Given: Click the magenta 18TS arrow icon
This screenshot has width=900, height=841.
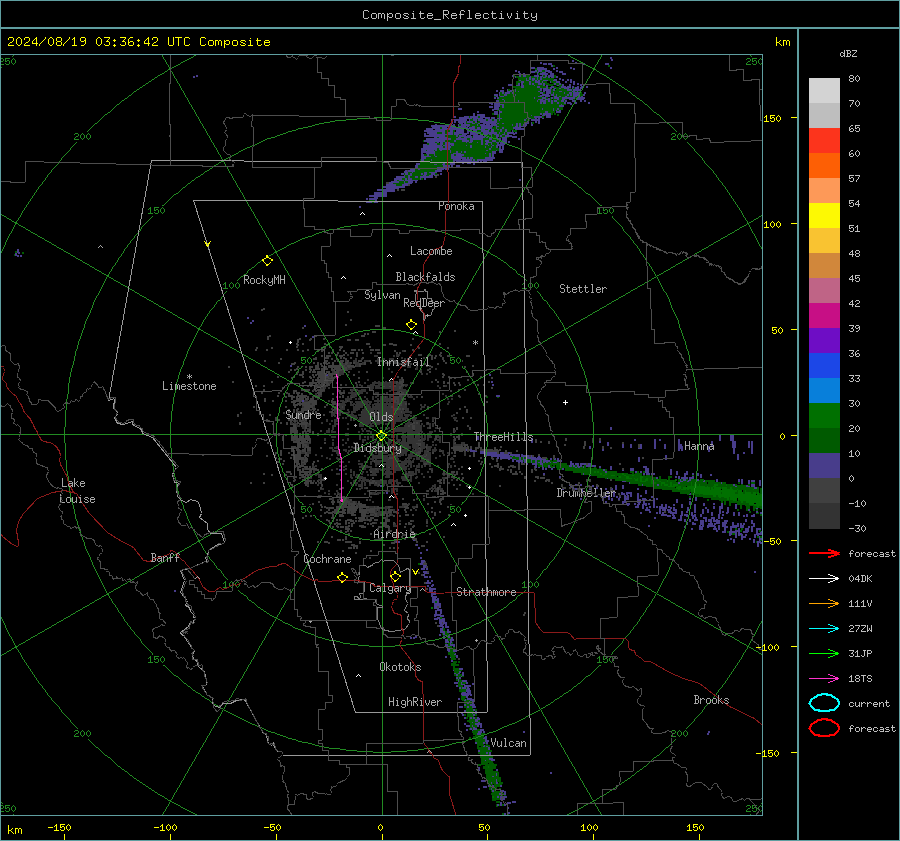Looking at the screenshot, I should (824, 678).
